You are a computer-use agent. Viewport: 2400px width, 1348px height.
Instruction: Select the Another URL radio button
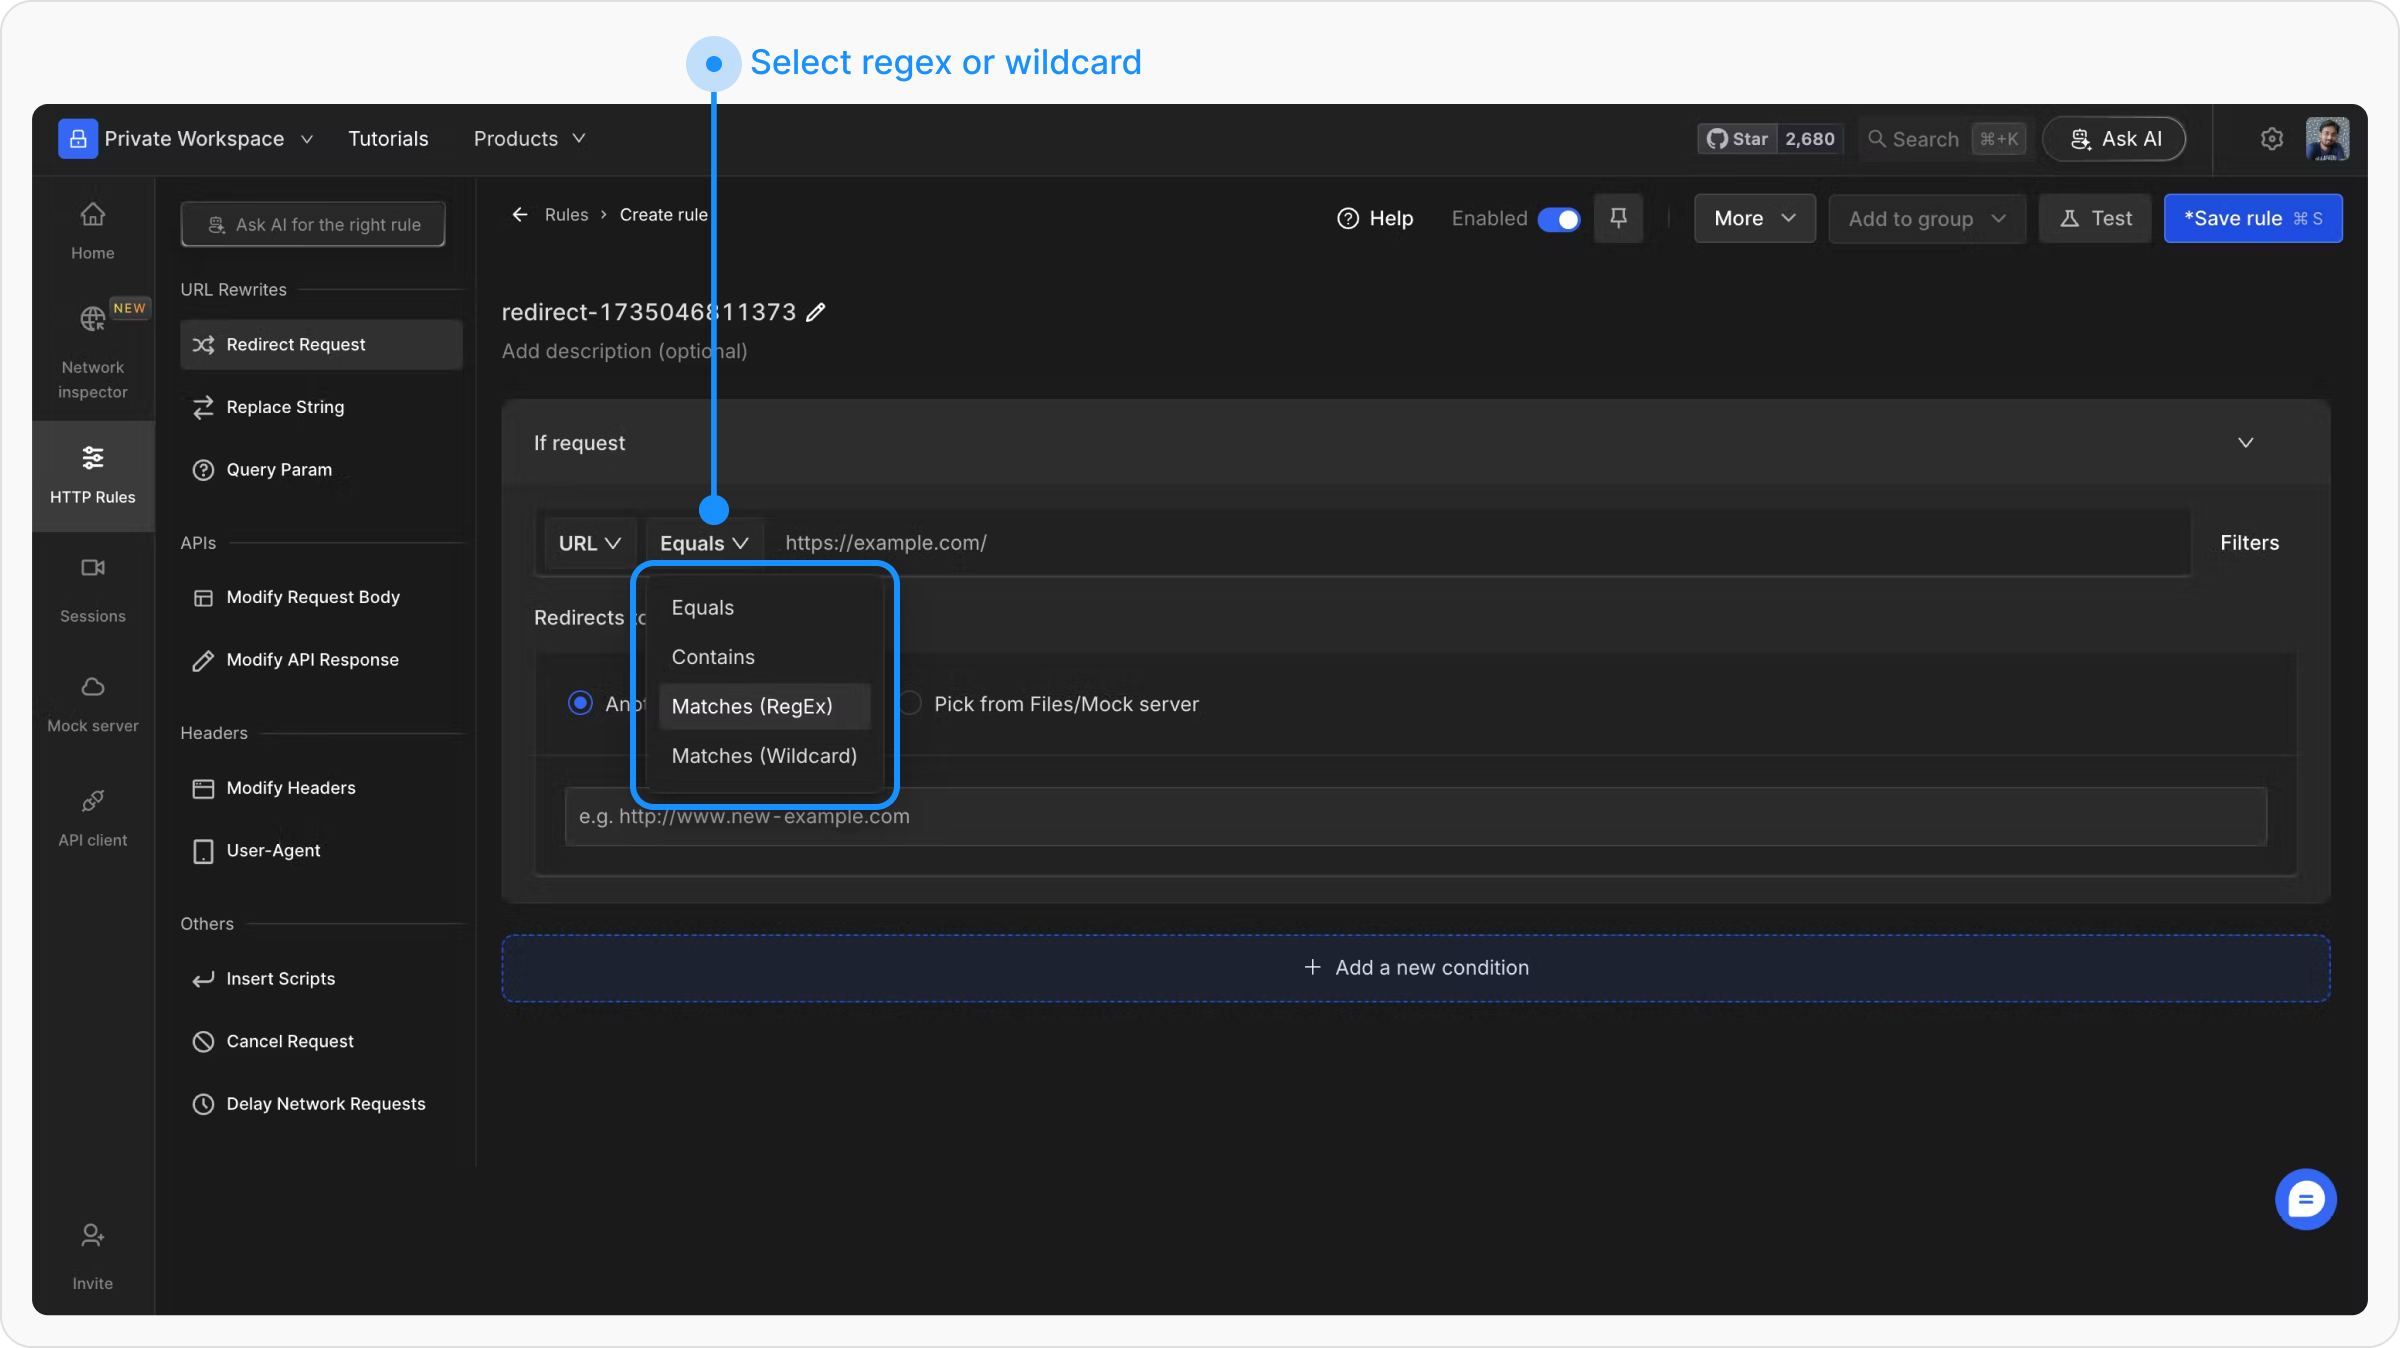(580, 703)
